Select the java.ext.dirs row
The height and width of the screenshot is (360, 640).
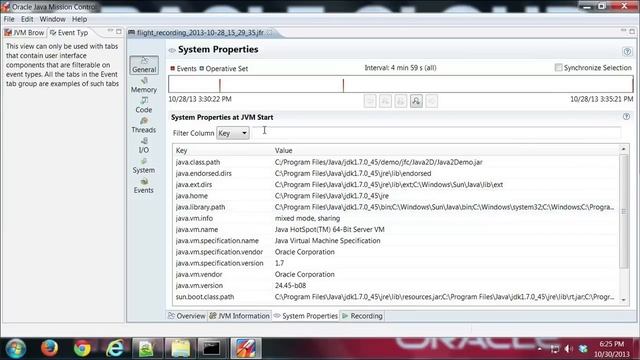[x=396, y=184]
